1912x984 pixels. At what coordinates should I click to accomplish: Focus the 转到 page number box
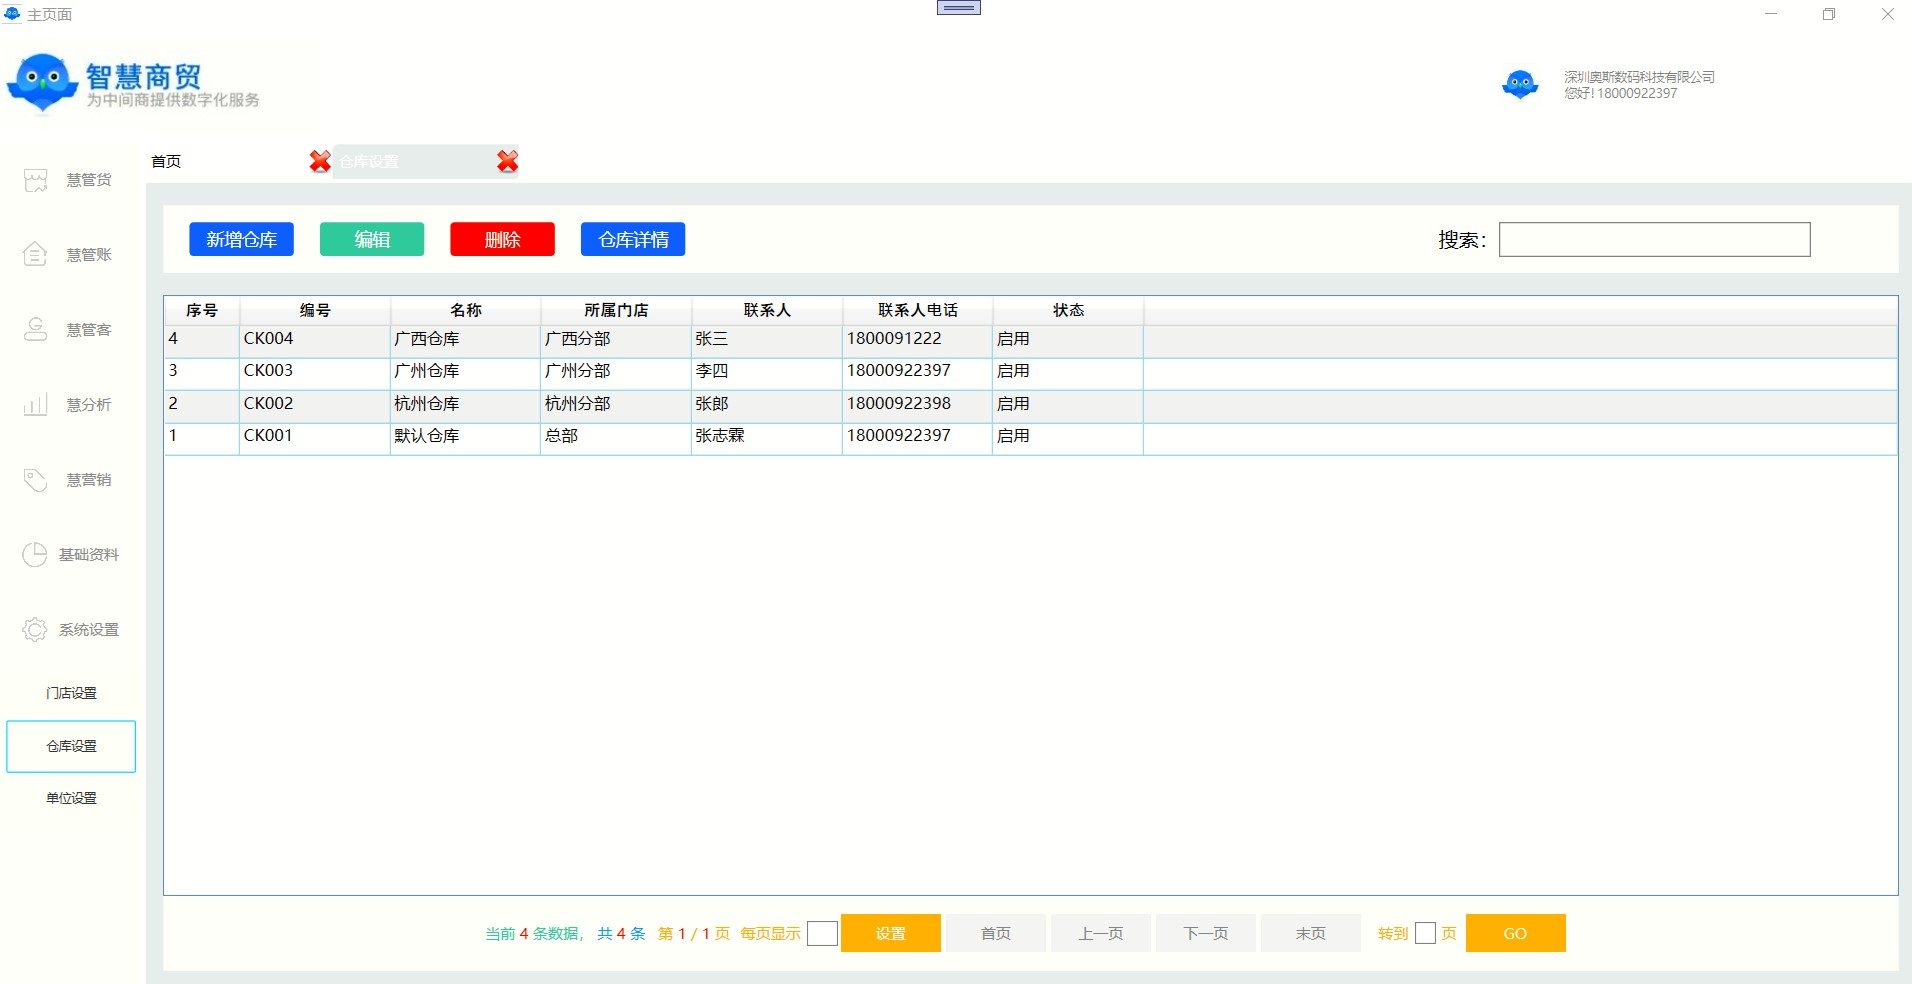coord(1426,933)
